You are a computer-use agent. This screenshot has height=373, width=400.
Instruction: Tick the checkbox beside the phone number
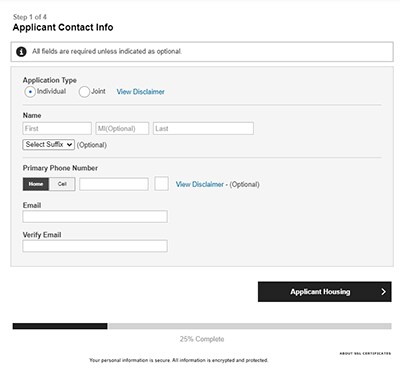pos(162,184)
